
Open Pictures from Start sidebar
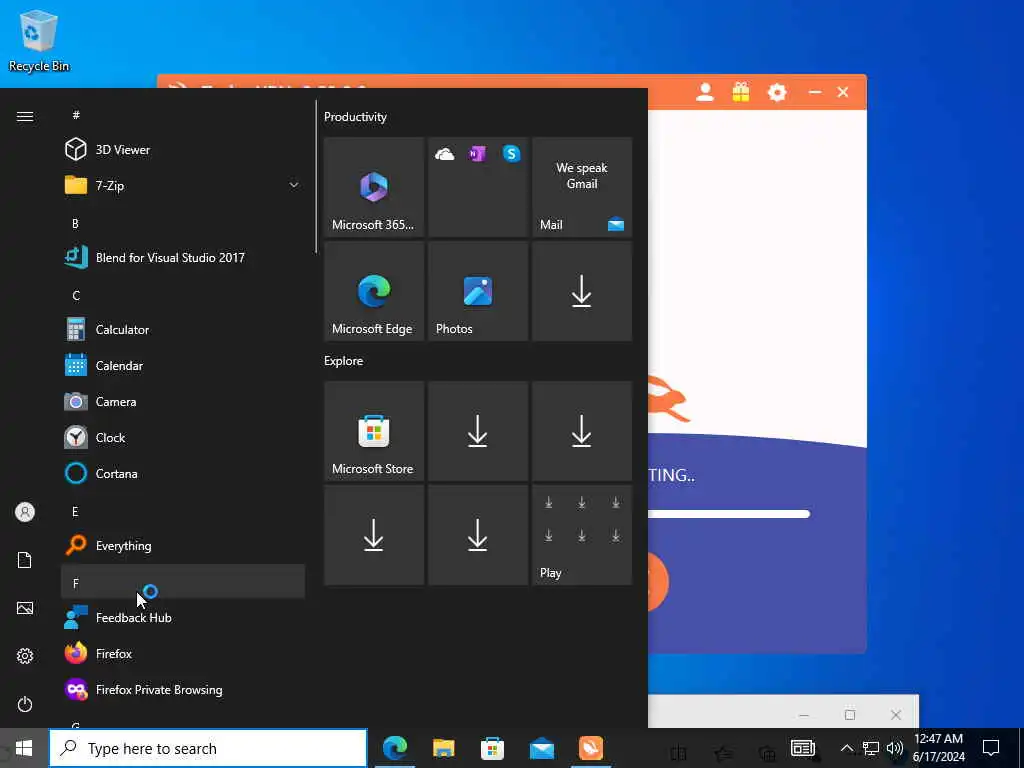[25, 608]
